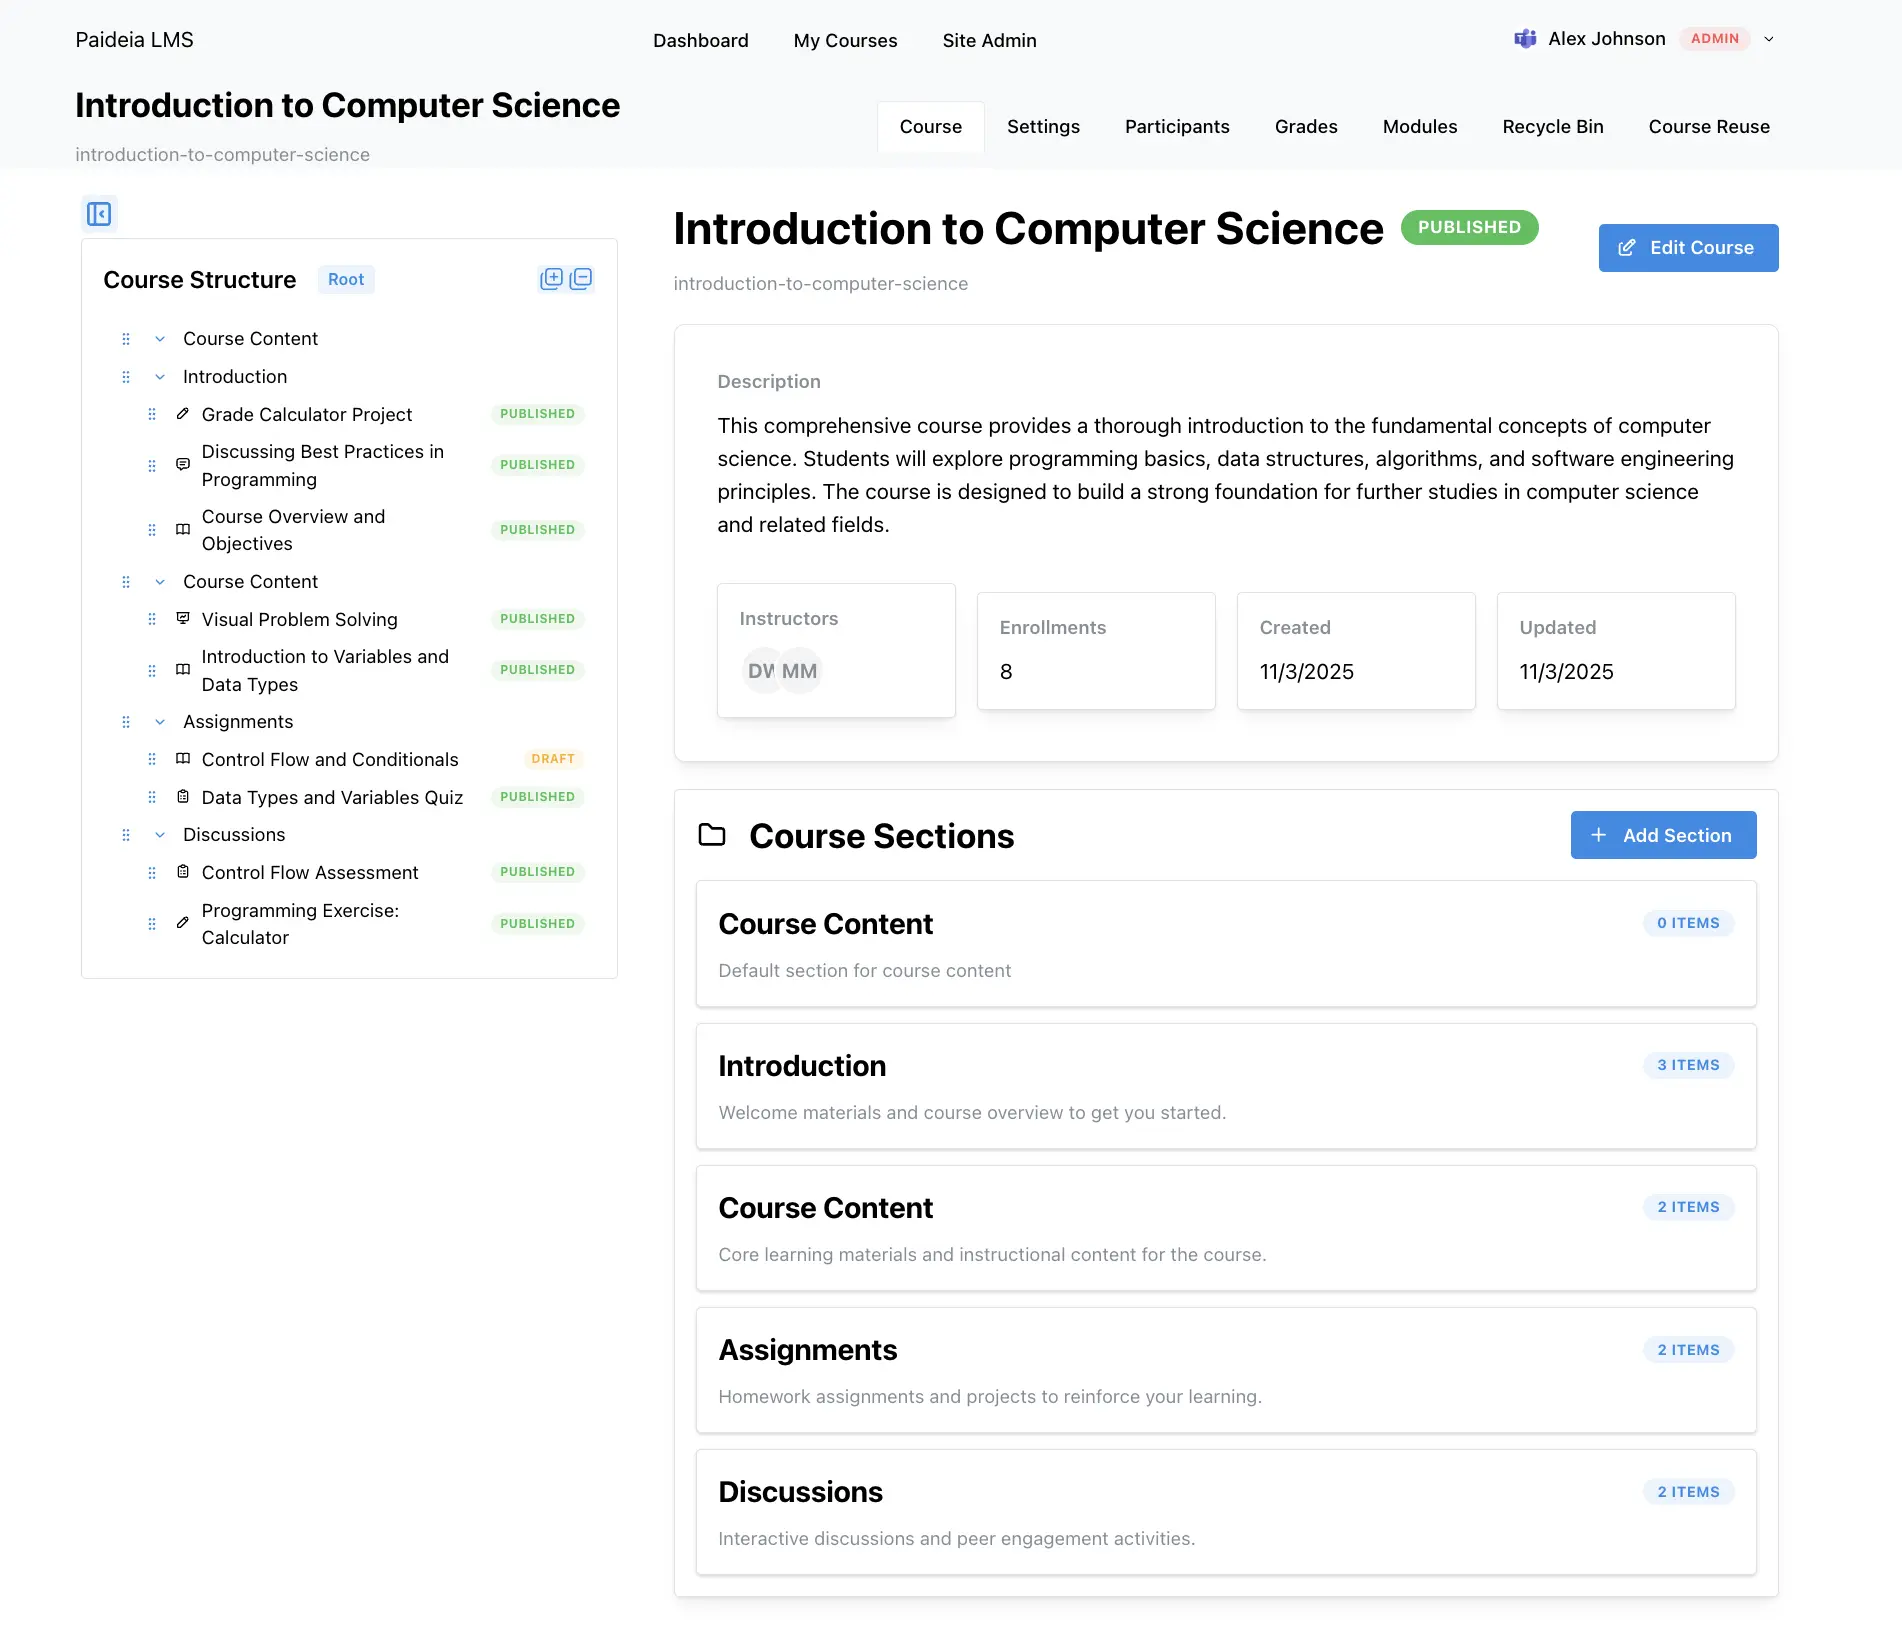
Task: Collapse the Discussions tree section
Action: [x=160, y=835]
